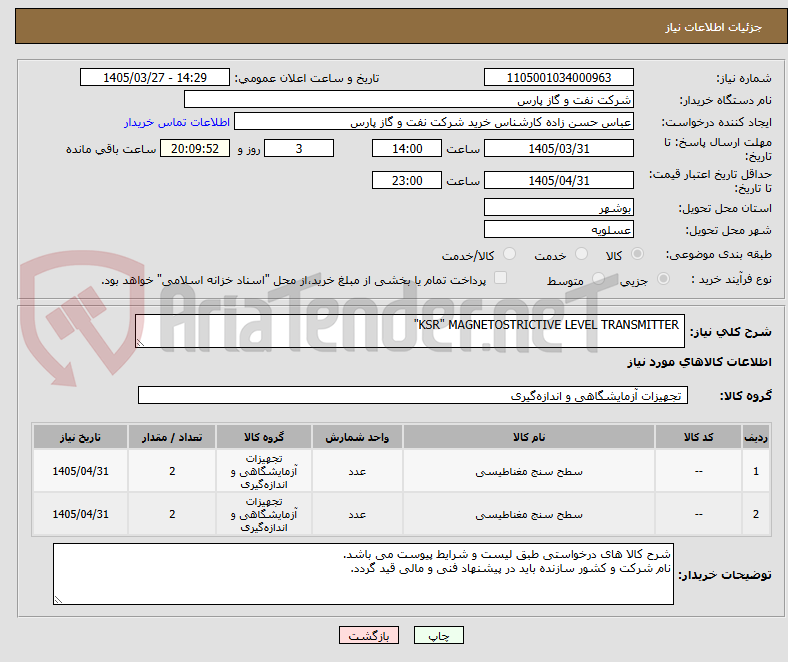788x662 pixels.
Task: Click the گروه کالا column header
Action: 264,437
